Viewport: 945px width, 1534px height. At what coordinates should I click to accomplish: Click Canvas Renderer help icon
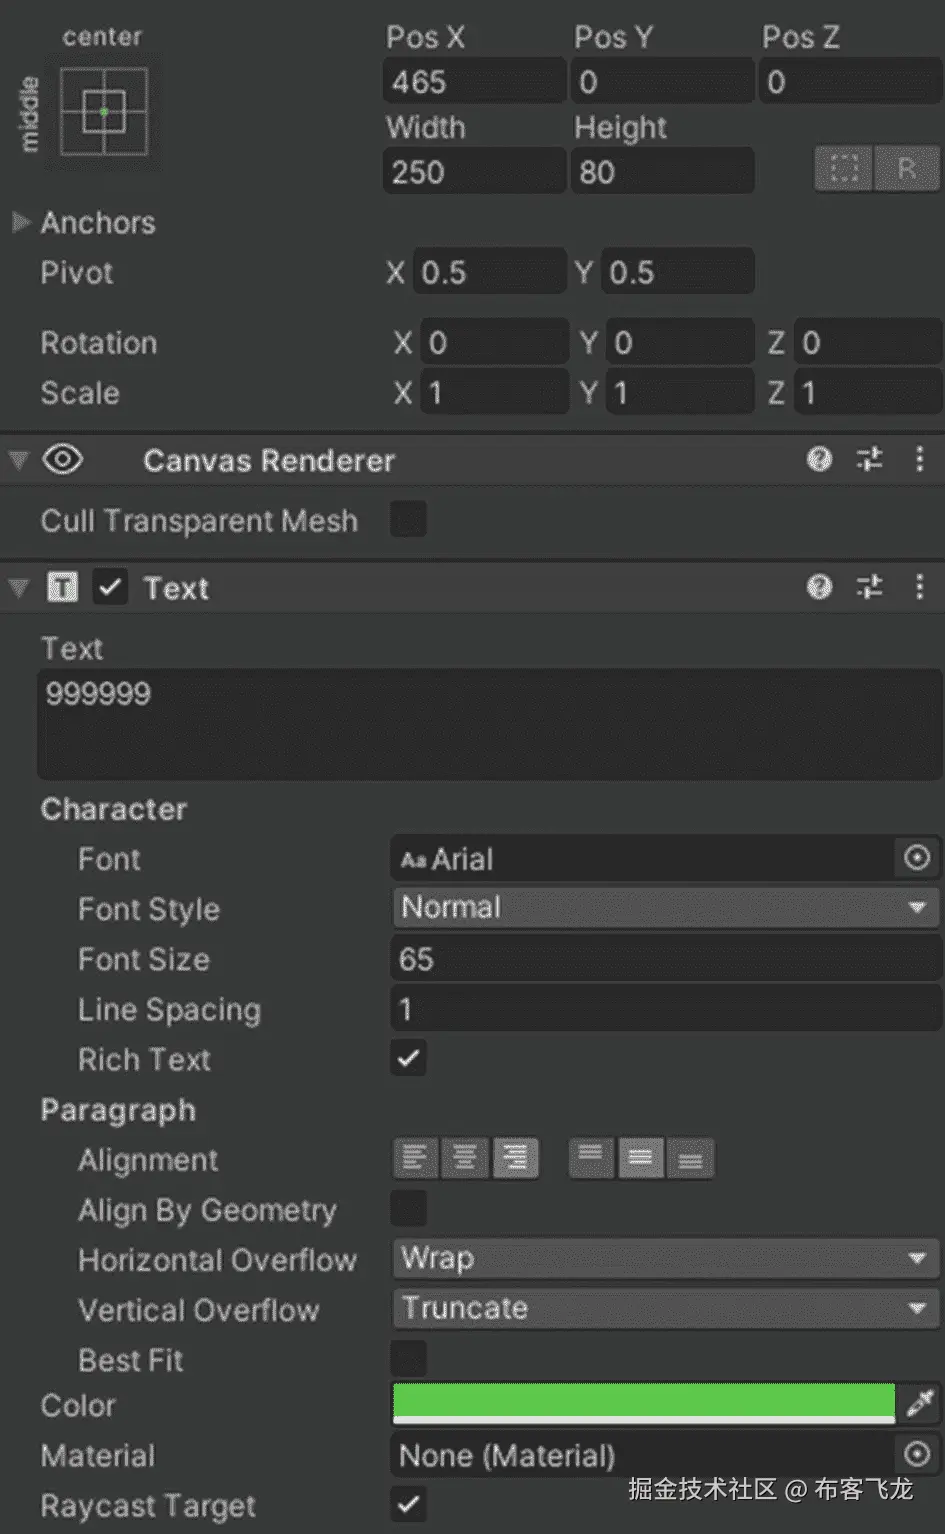click(x=819, y=459)
